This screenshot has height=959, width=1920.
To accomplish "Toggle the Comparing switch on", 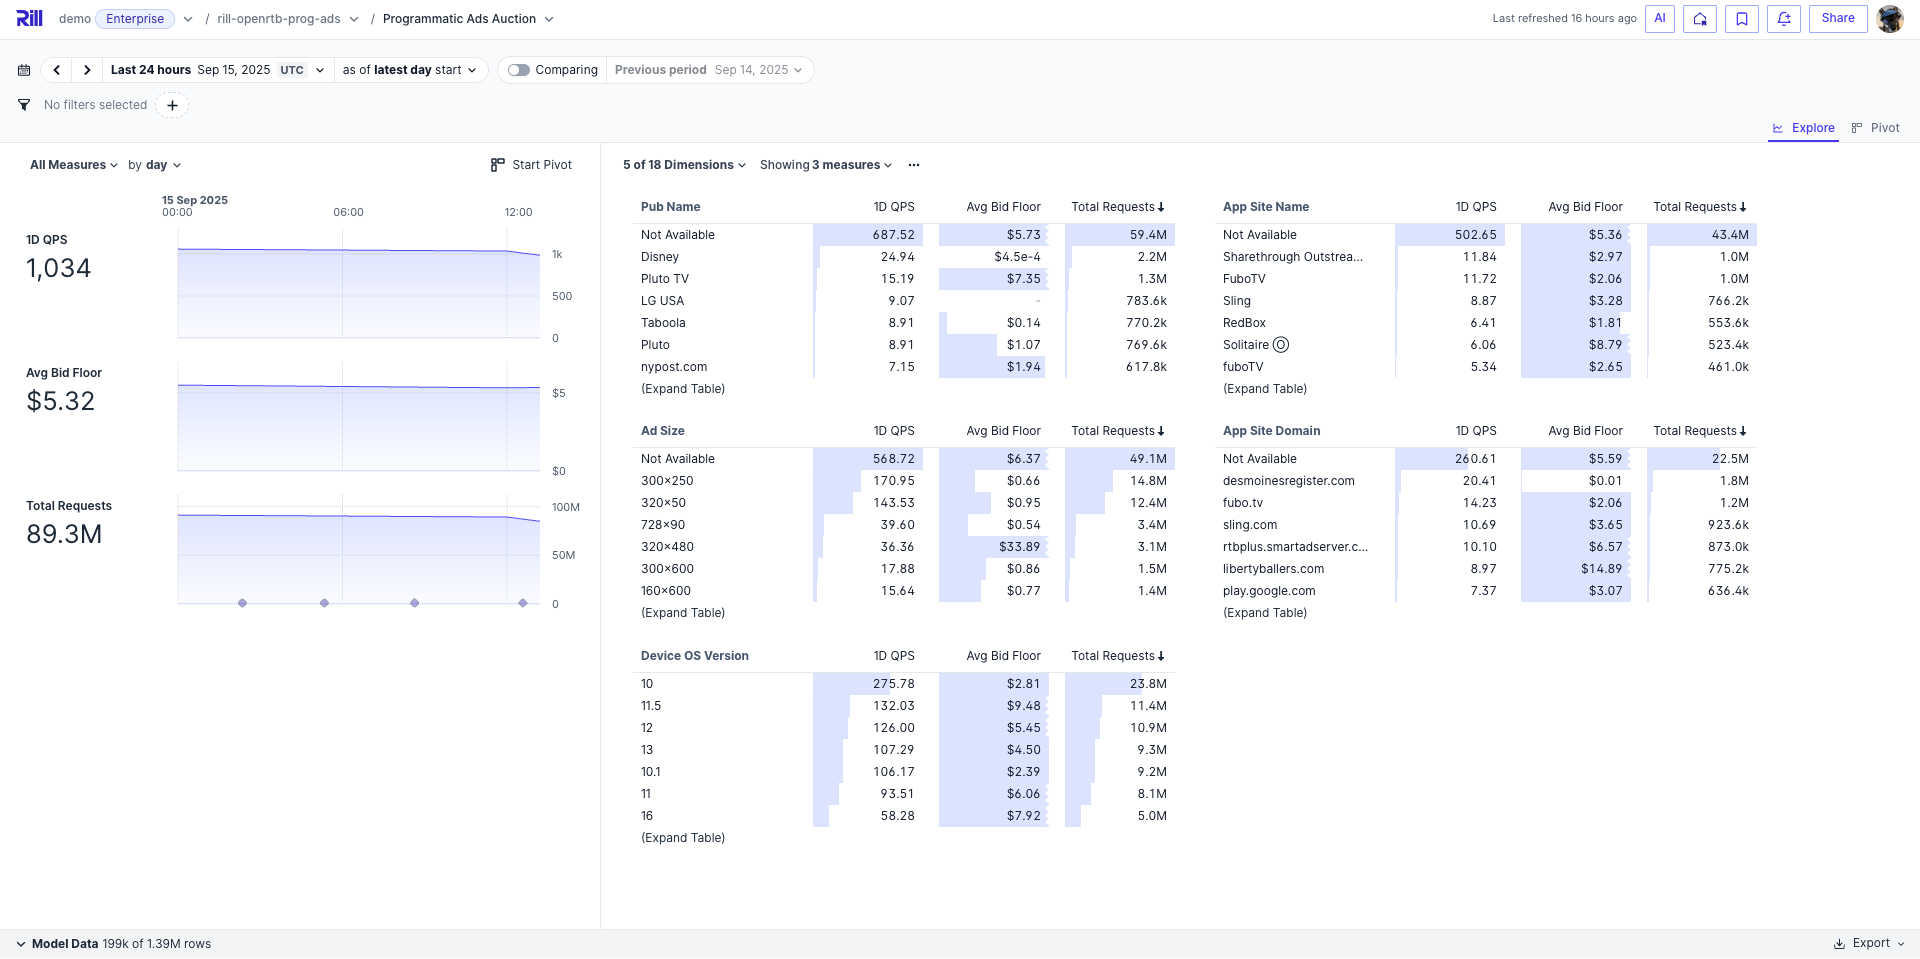I will (519, 70).
